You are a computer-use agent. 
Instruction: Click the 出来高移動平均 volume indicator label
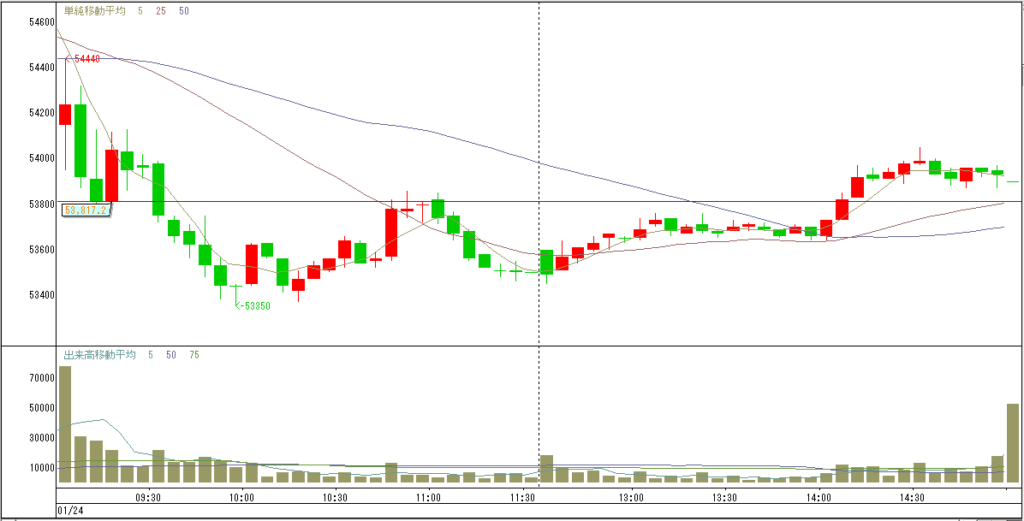(99, 355)
